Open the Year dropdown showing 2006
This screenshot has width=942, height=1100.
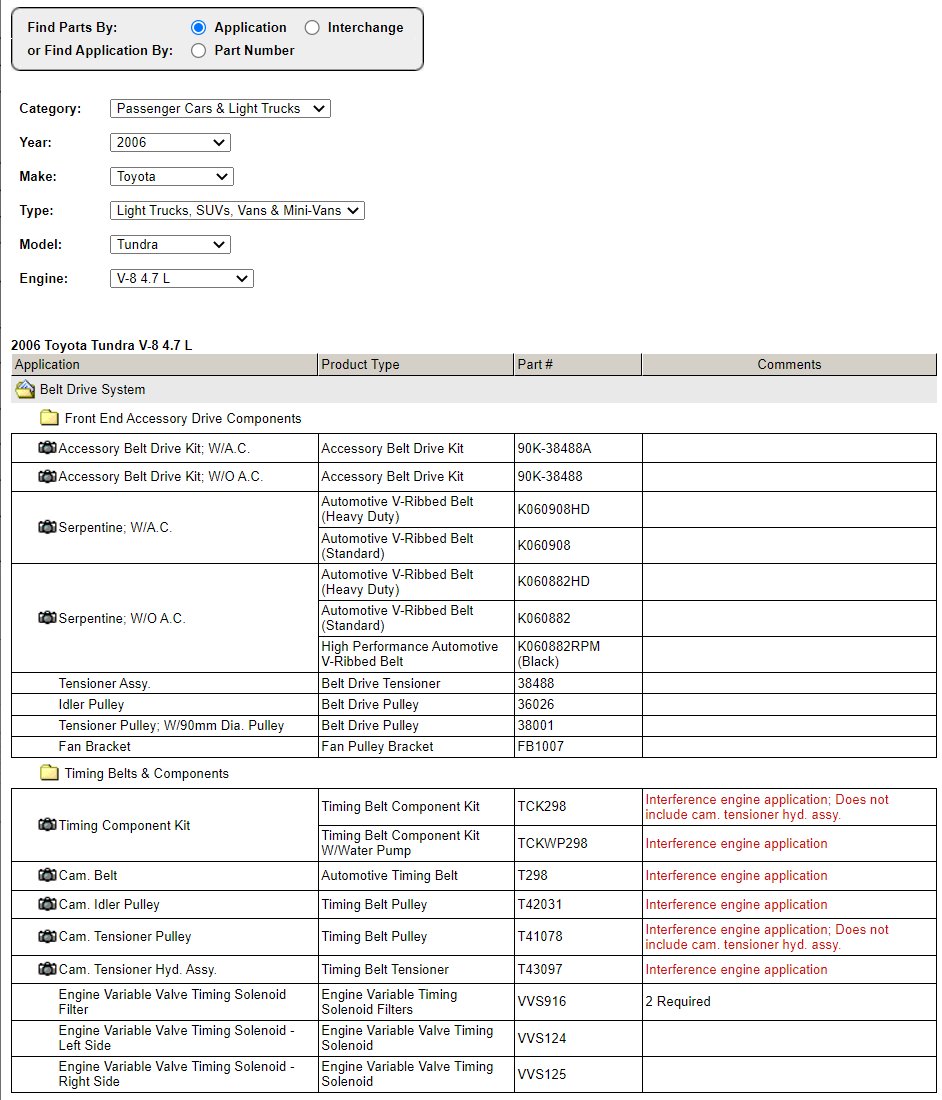[170, 142]
